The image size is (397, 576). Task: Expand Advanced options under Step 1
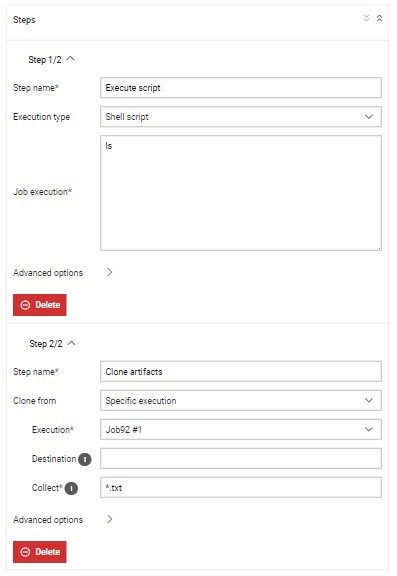point(109,272)
